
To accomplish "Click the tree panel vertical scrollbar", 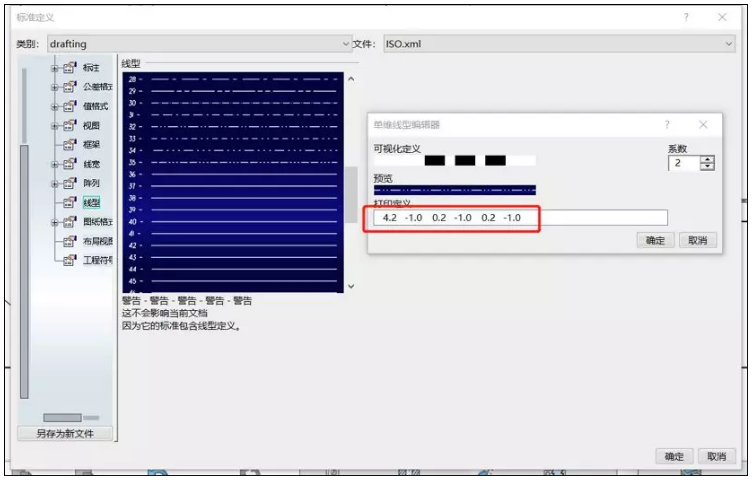I will [24, 271].
